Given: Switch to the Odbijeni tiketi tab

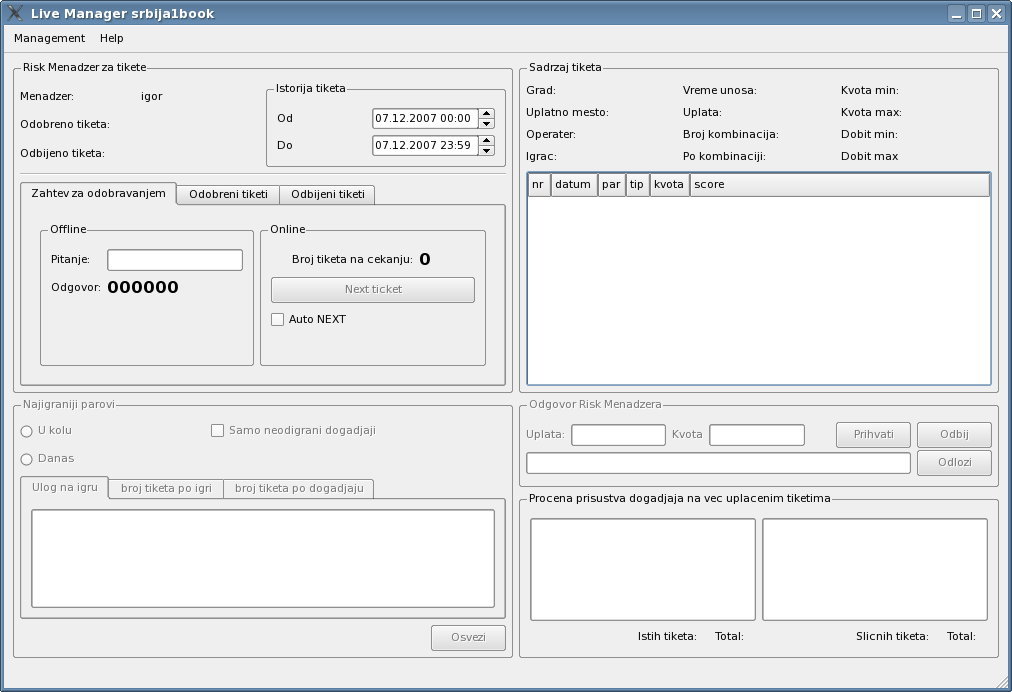Looking at the screenshot, I should [x=327, y=194].
